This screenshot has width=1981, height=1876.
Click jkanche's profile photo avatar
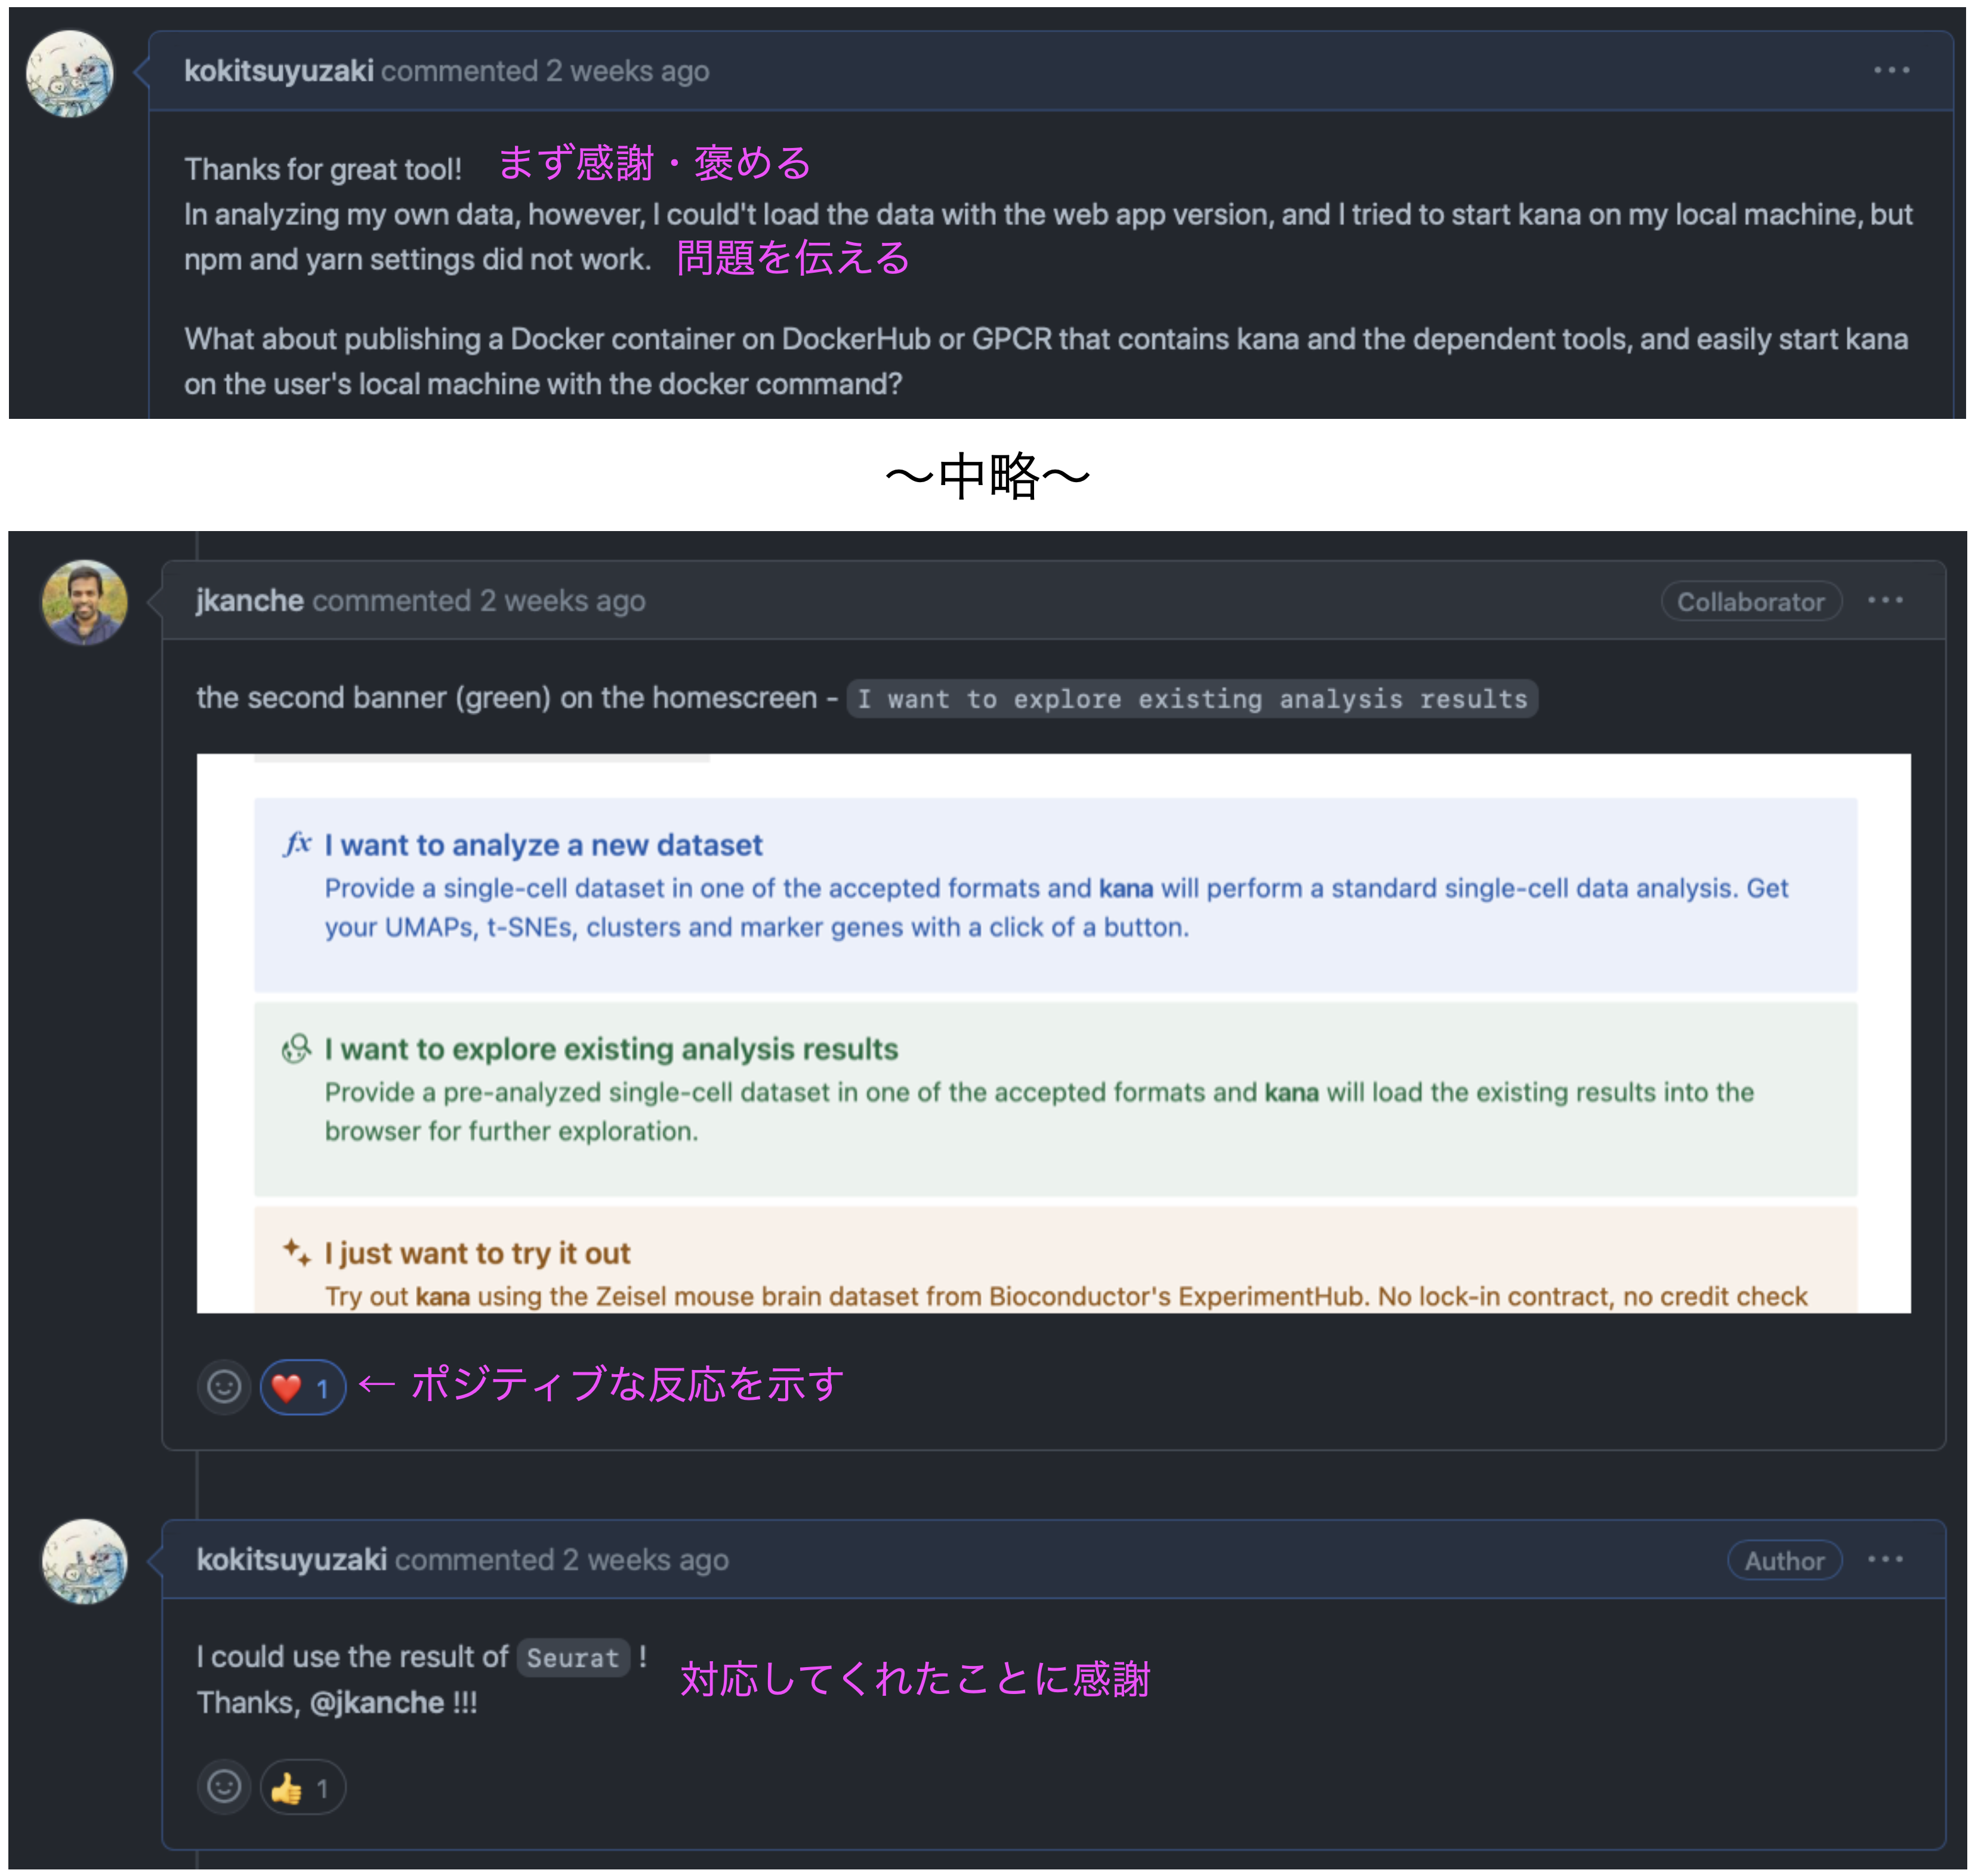coord(84,603)
